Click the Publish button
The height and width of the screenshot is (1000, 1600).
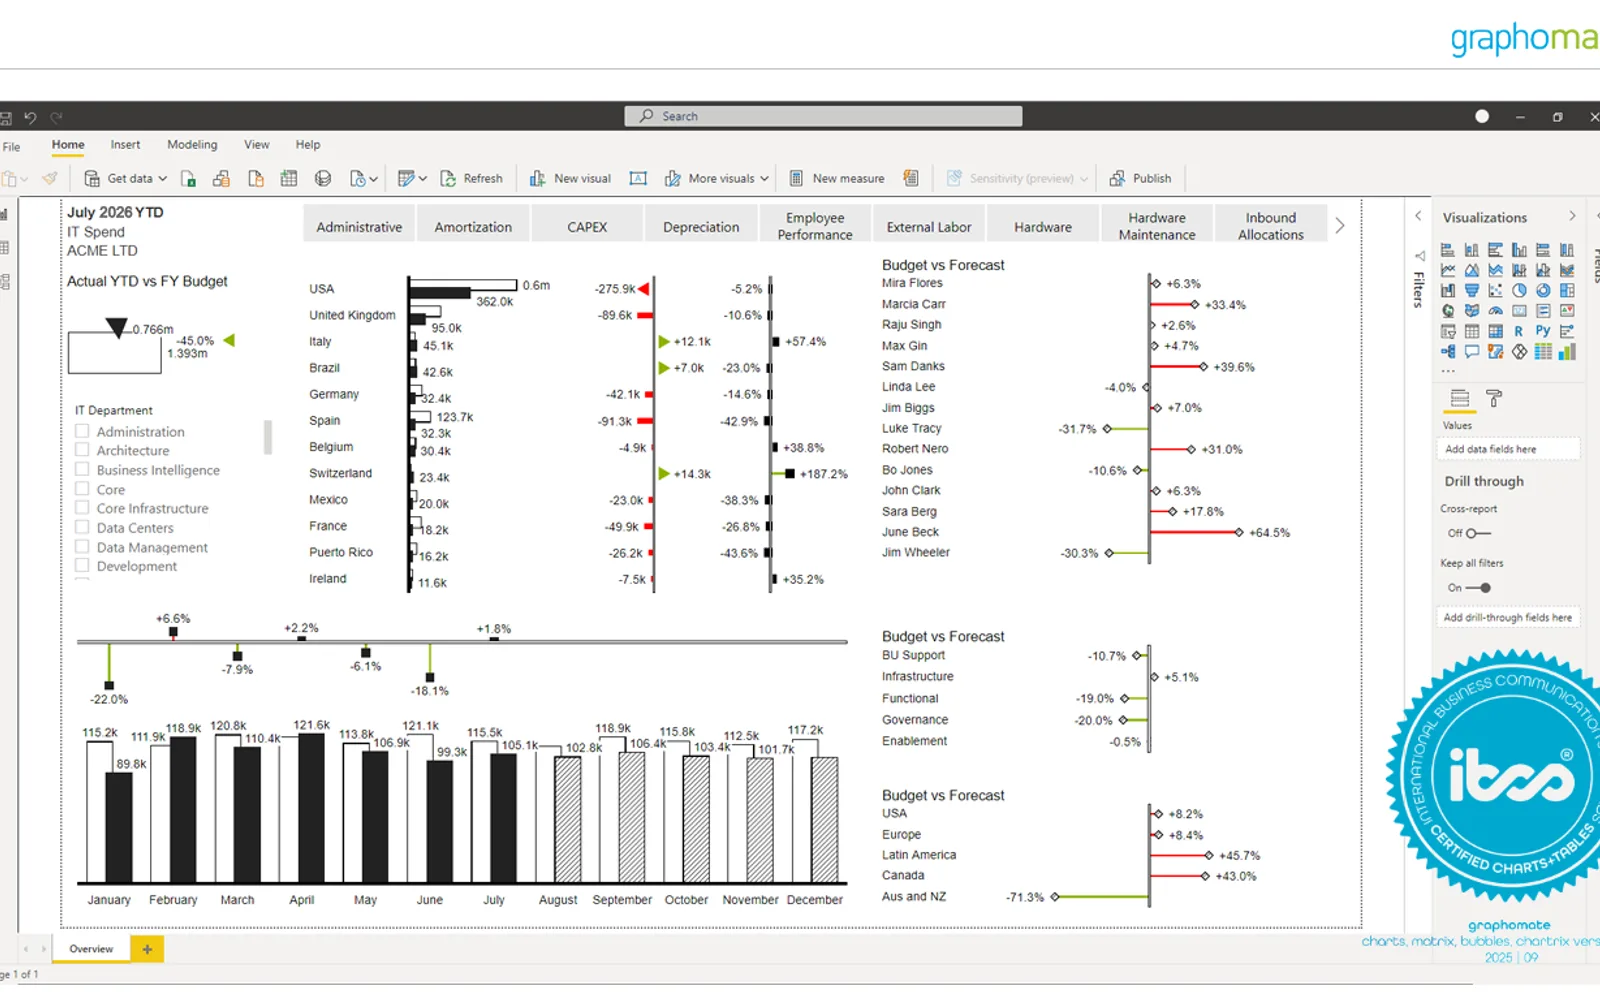[x=1140, y=179]
